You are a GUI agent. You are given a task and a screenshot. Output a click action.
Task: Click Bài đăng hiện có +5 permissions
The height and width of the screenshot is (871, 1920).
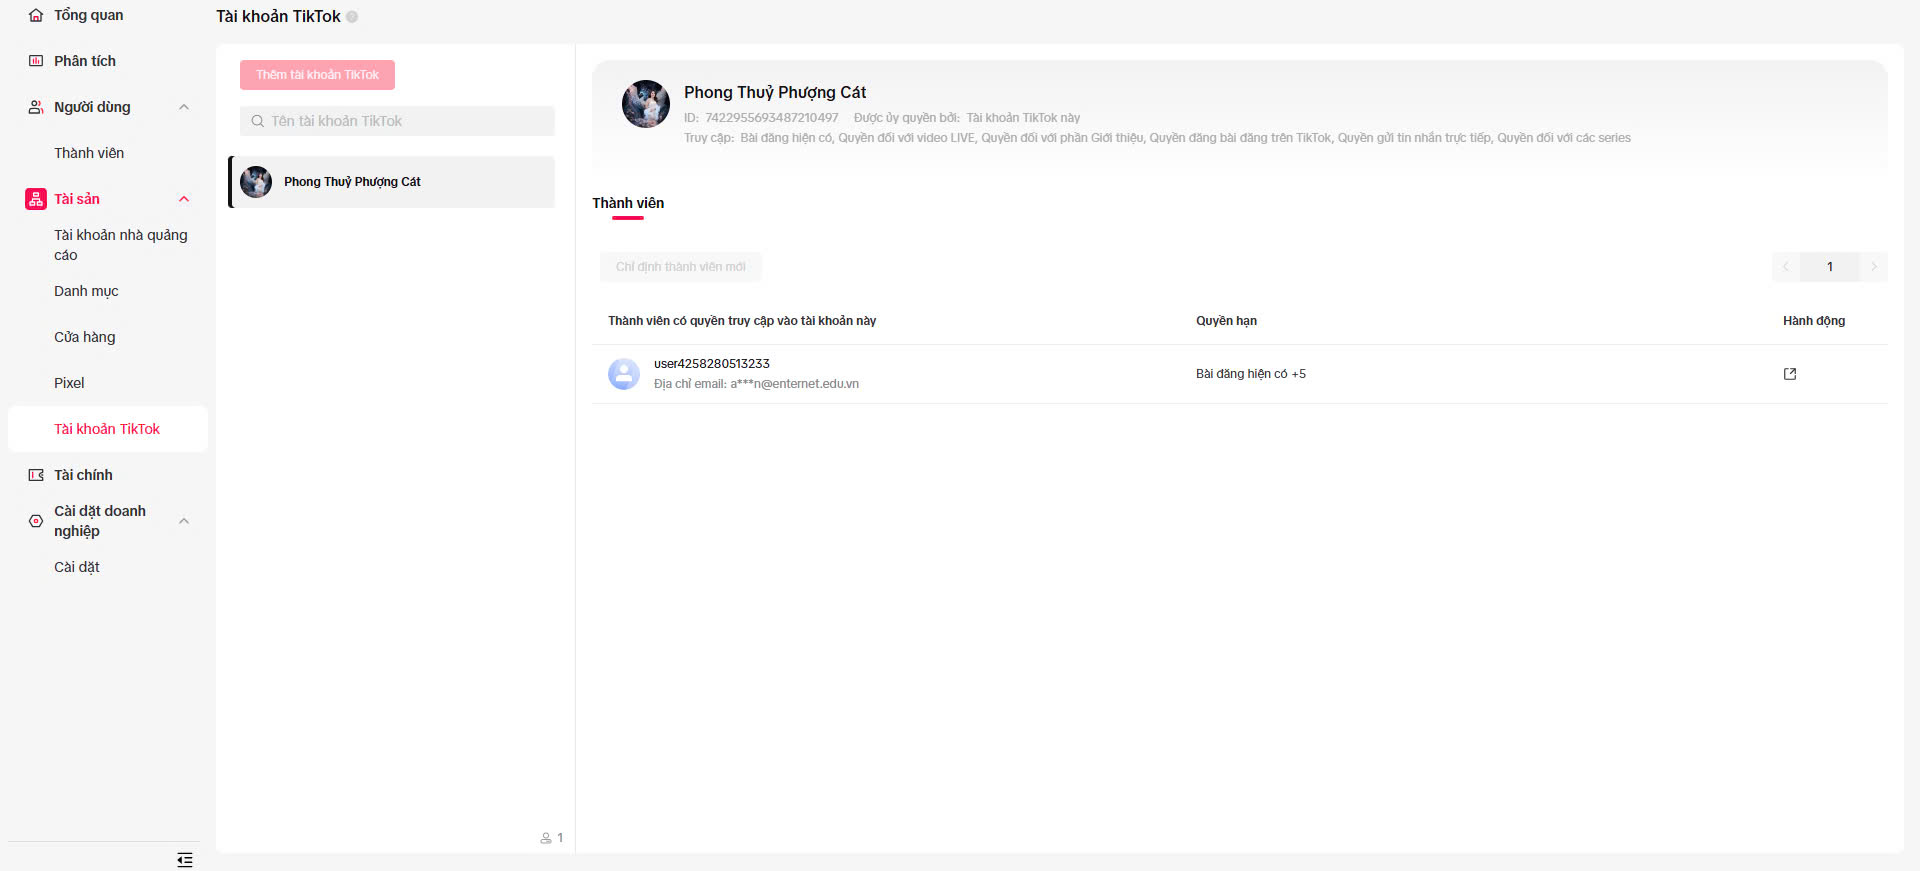click(1251, 374)
